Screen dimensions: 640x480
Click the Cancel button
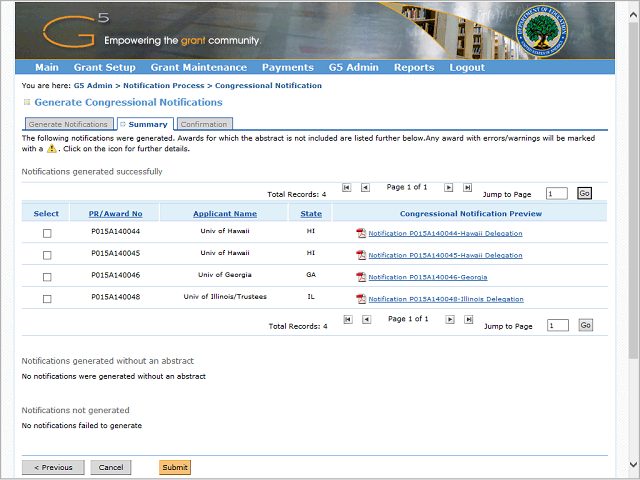(x=111, y=467)
